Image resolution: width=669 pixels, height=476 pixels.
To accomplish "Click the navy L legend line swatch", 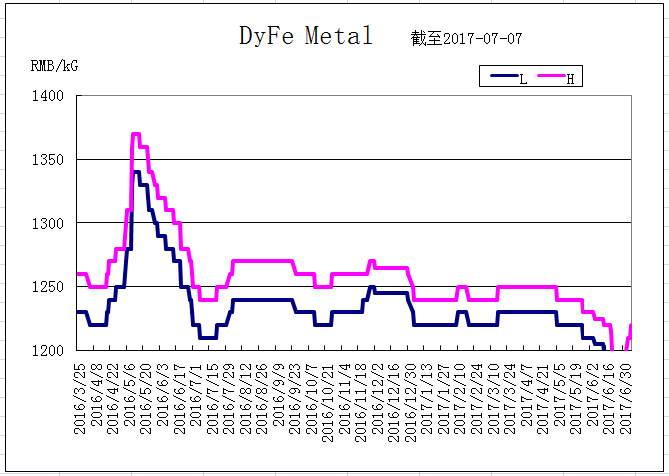I will pos(504,75).
